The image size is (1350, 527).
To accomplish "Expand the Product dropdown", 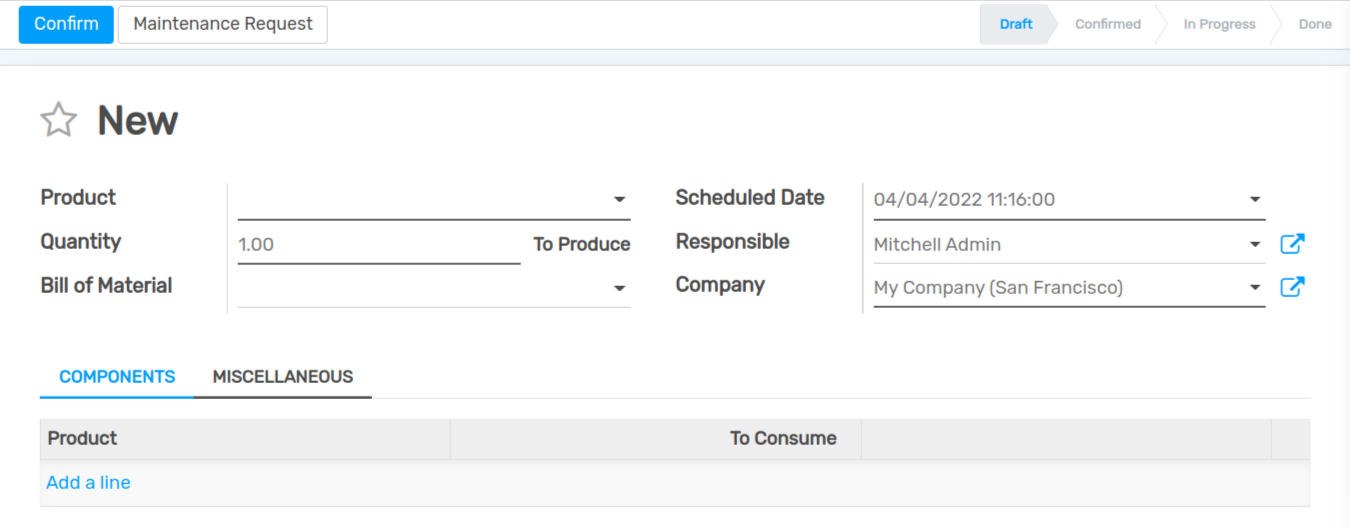I will [619, 200].
